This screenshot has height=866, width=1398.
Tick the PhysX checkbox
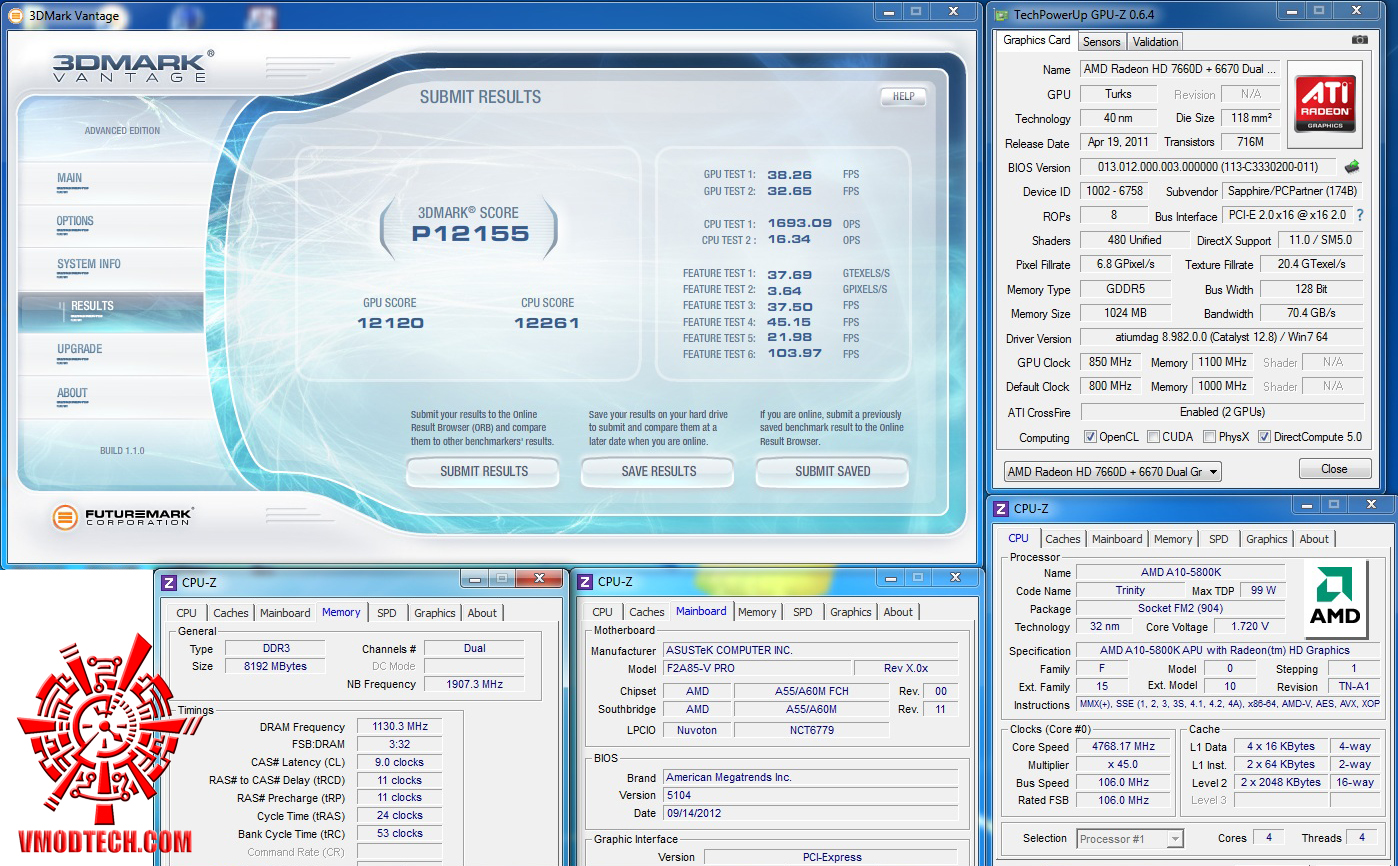(1210, 437)
